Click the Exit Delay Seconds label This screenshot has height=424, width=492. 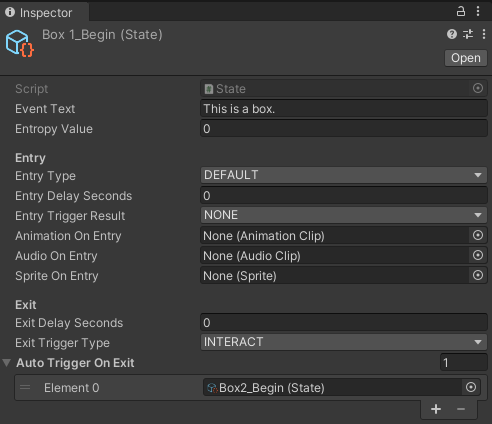[69, 323]
